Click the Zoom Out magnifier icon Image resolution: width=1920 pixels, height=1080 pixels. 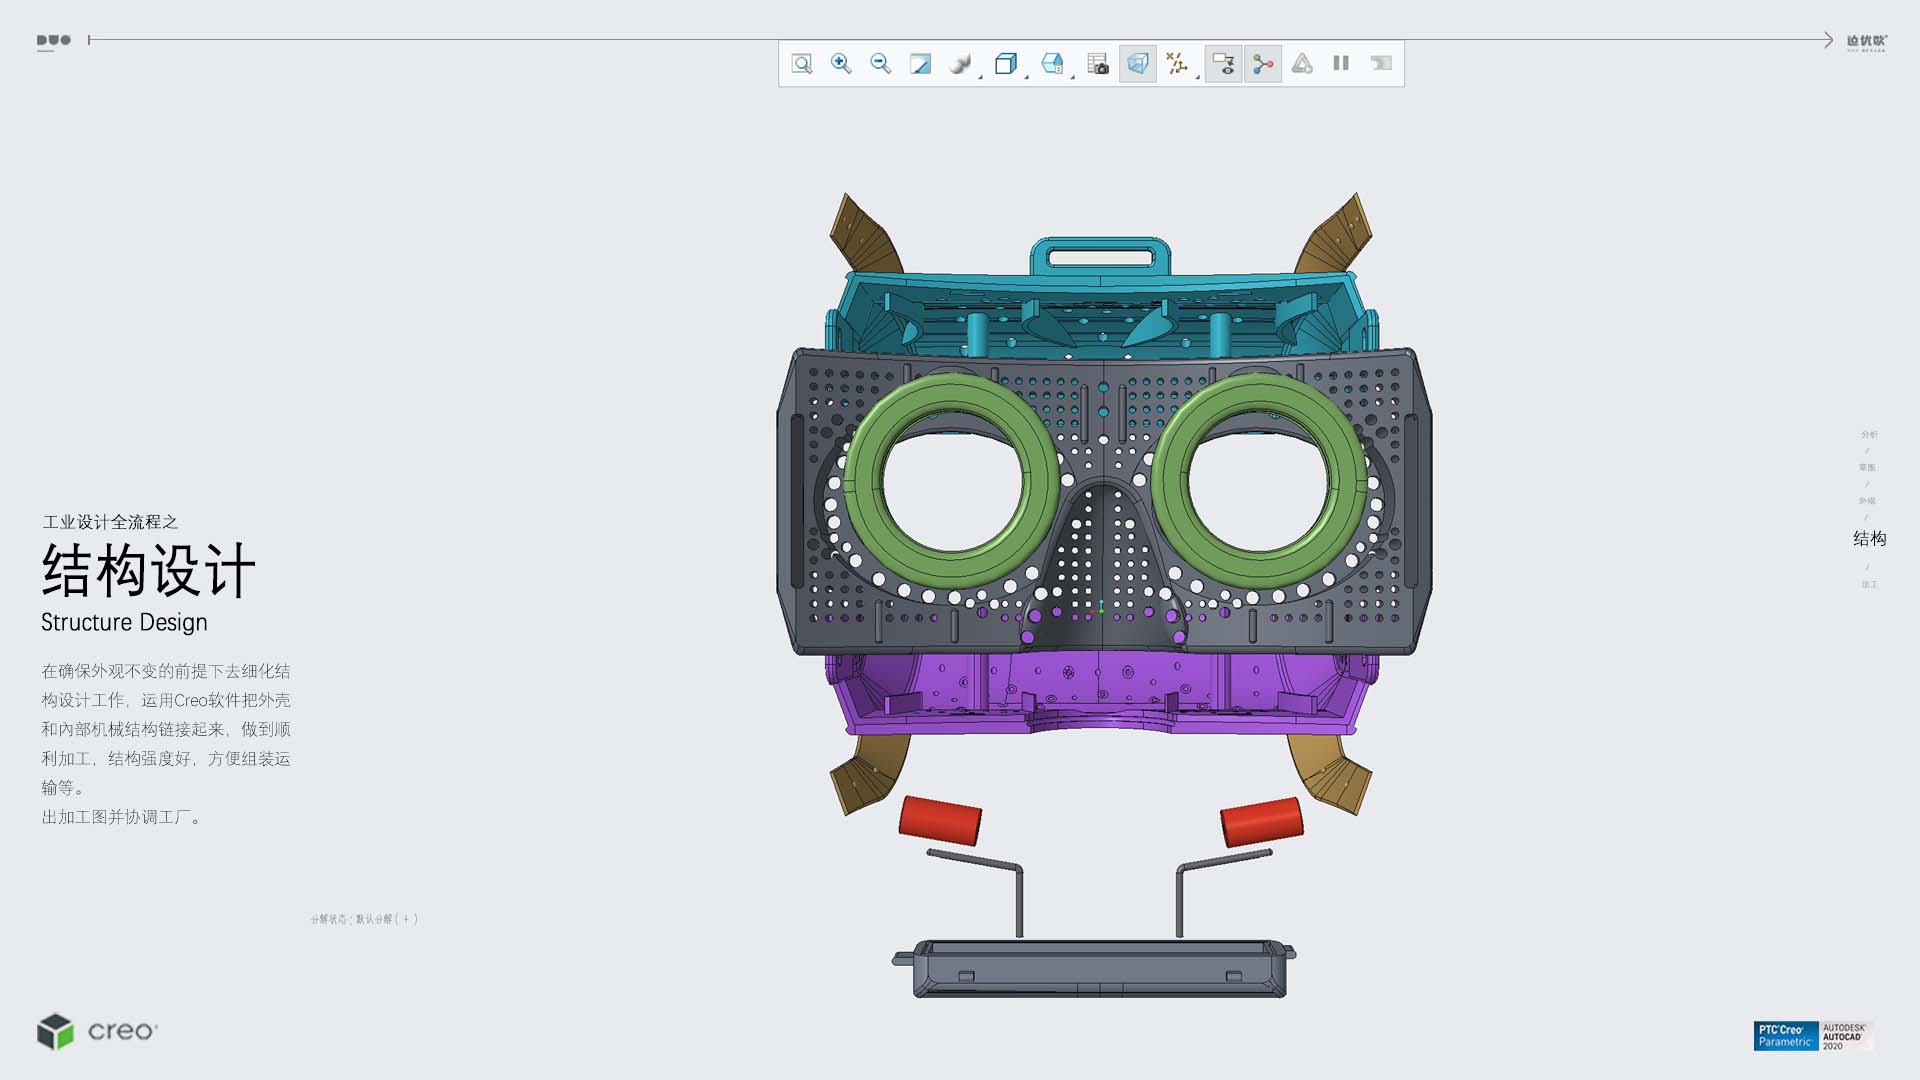tap(880, 64)
